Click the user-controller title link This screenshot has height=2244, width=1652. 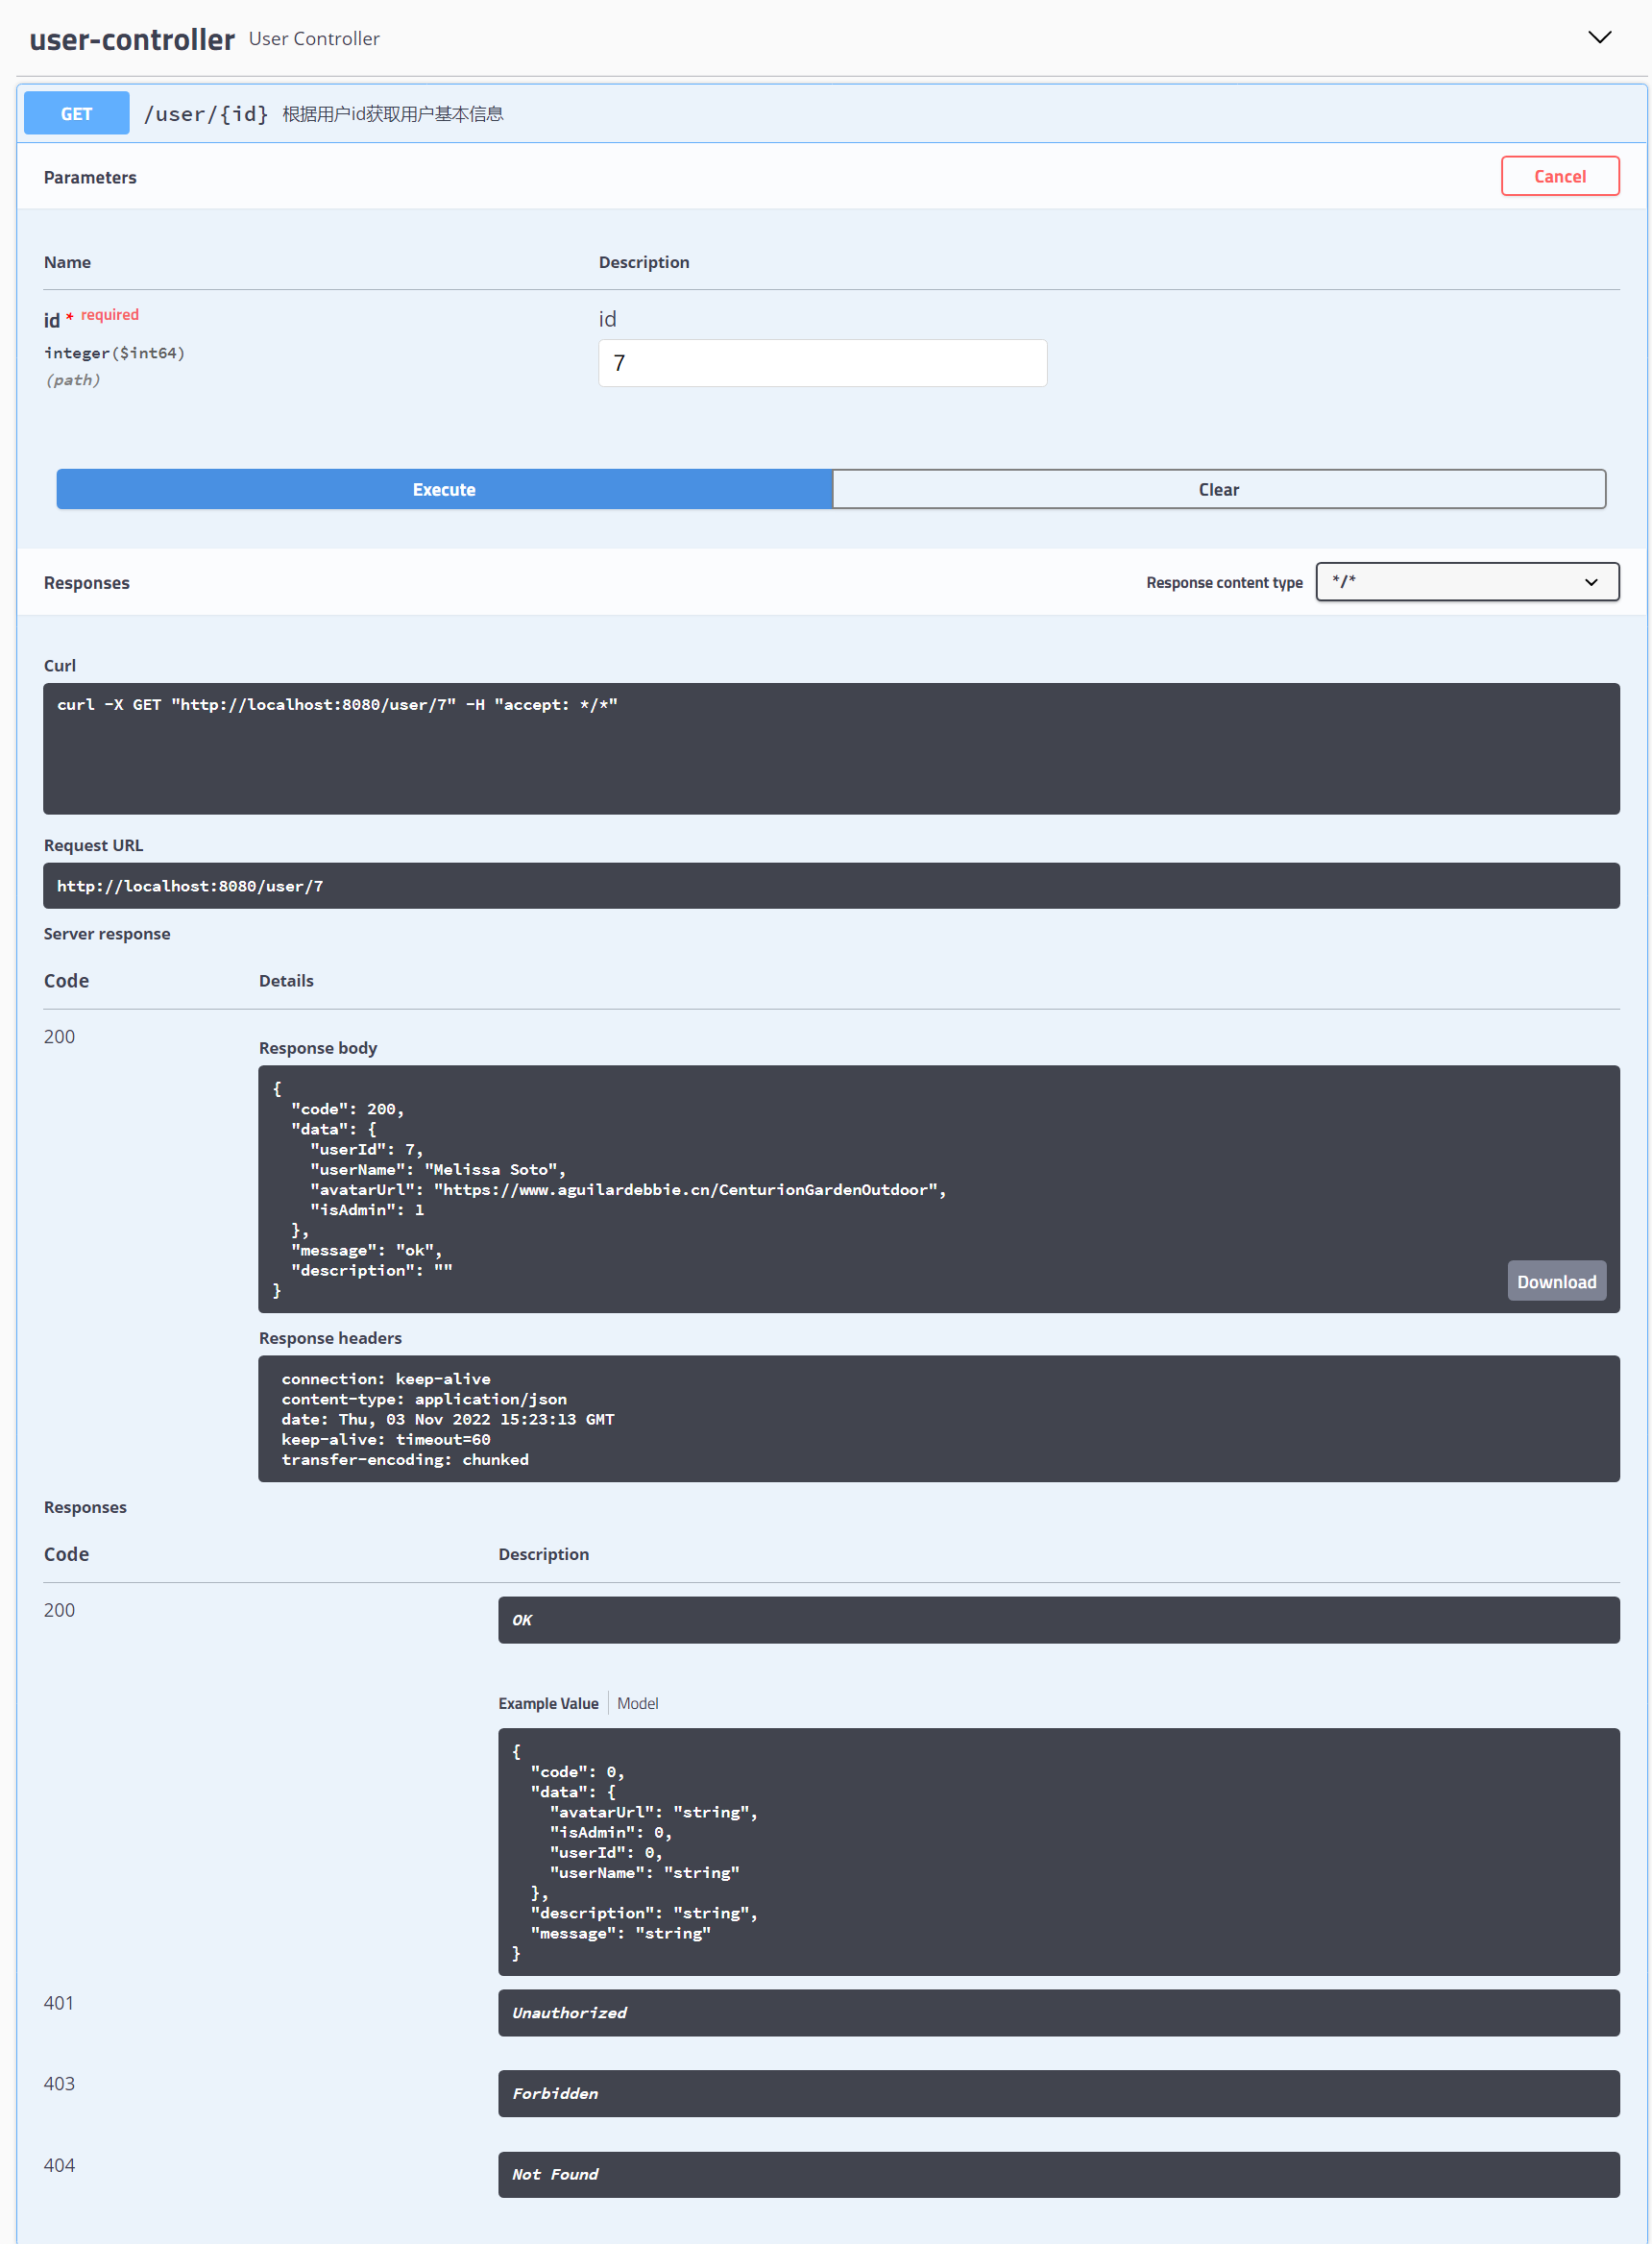pos(132,39)
